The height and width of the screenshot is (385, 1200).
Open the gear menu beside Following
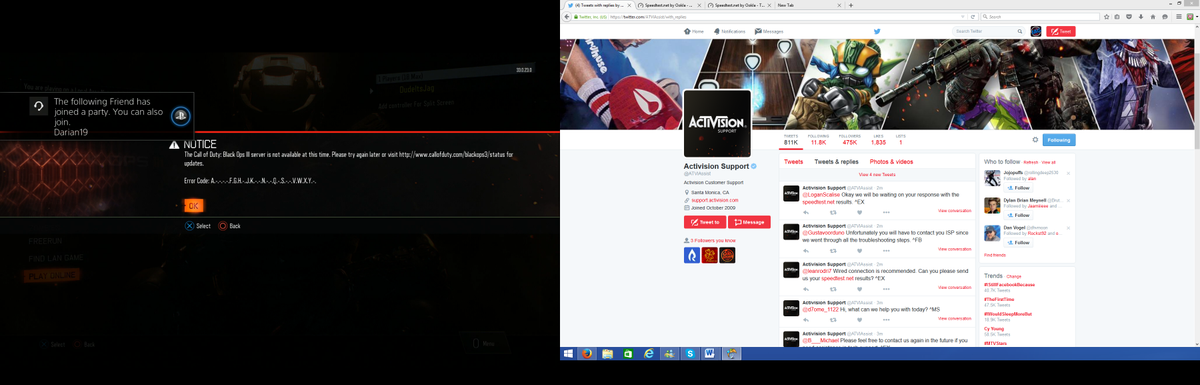(1034, 140)
